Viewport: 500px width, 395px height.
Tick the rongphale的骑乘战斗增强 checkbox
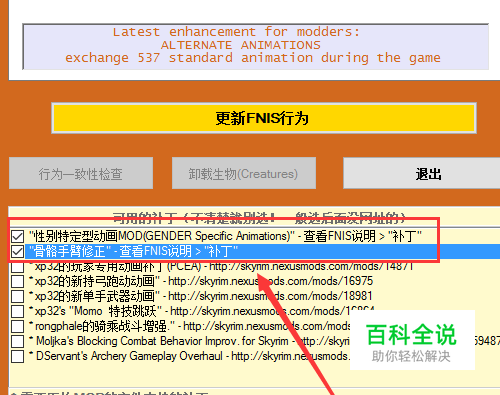(x=17, y=326)
